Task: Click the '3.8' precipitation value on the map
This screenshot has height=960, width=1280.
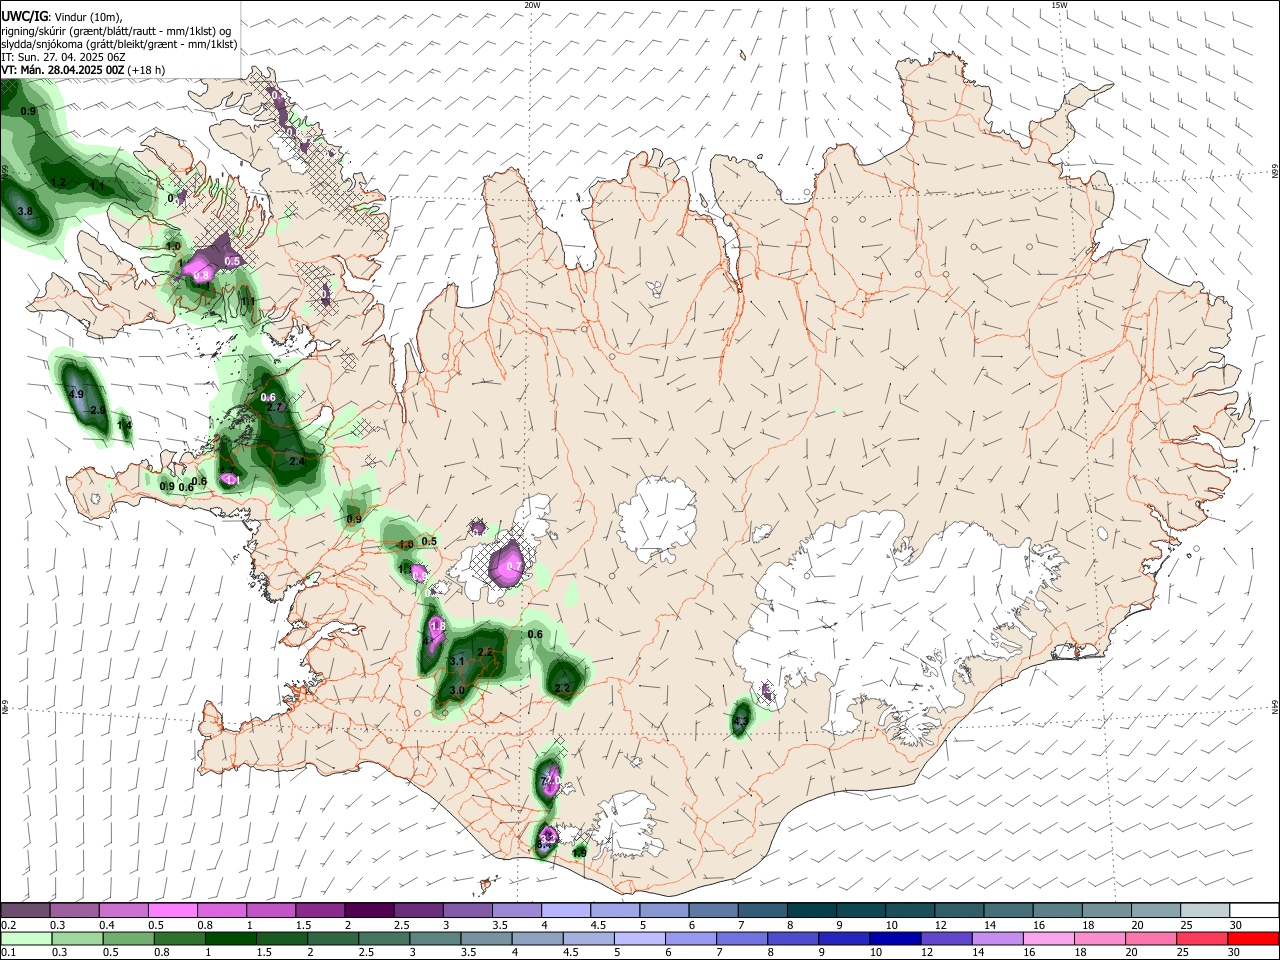Action: pos(26,212)
